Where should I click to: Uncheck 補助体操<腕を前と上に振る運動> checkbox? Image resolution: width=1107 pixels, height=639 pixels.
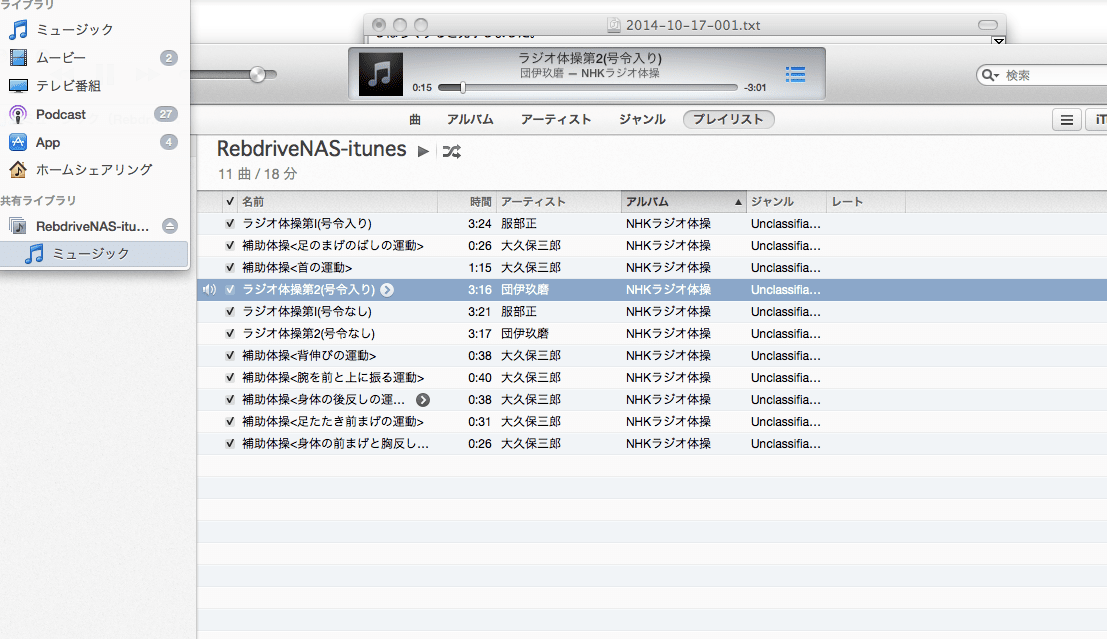(229, 377)
